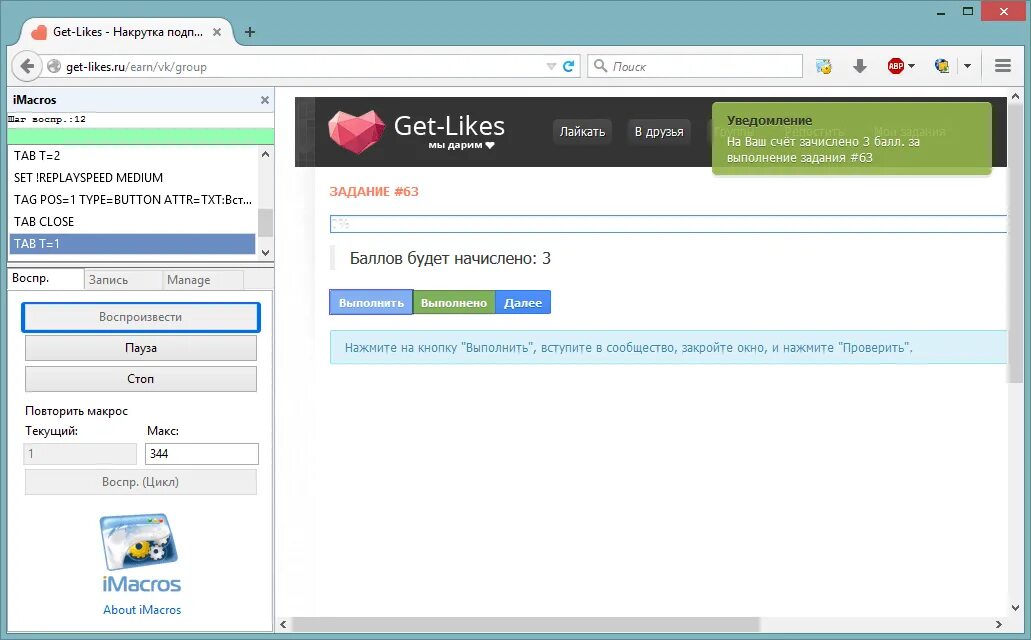Click the Воспроизвести play button
Image resolution: width=1031 pixels, height=640 pixels.
point(141,317)
